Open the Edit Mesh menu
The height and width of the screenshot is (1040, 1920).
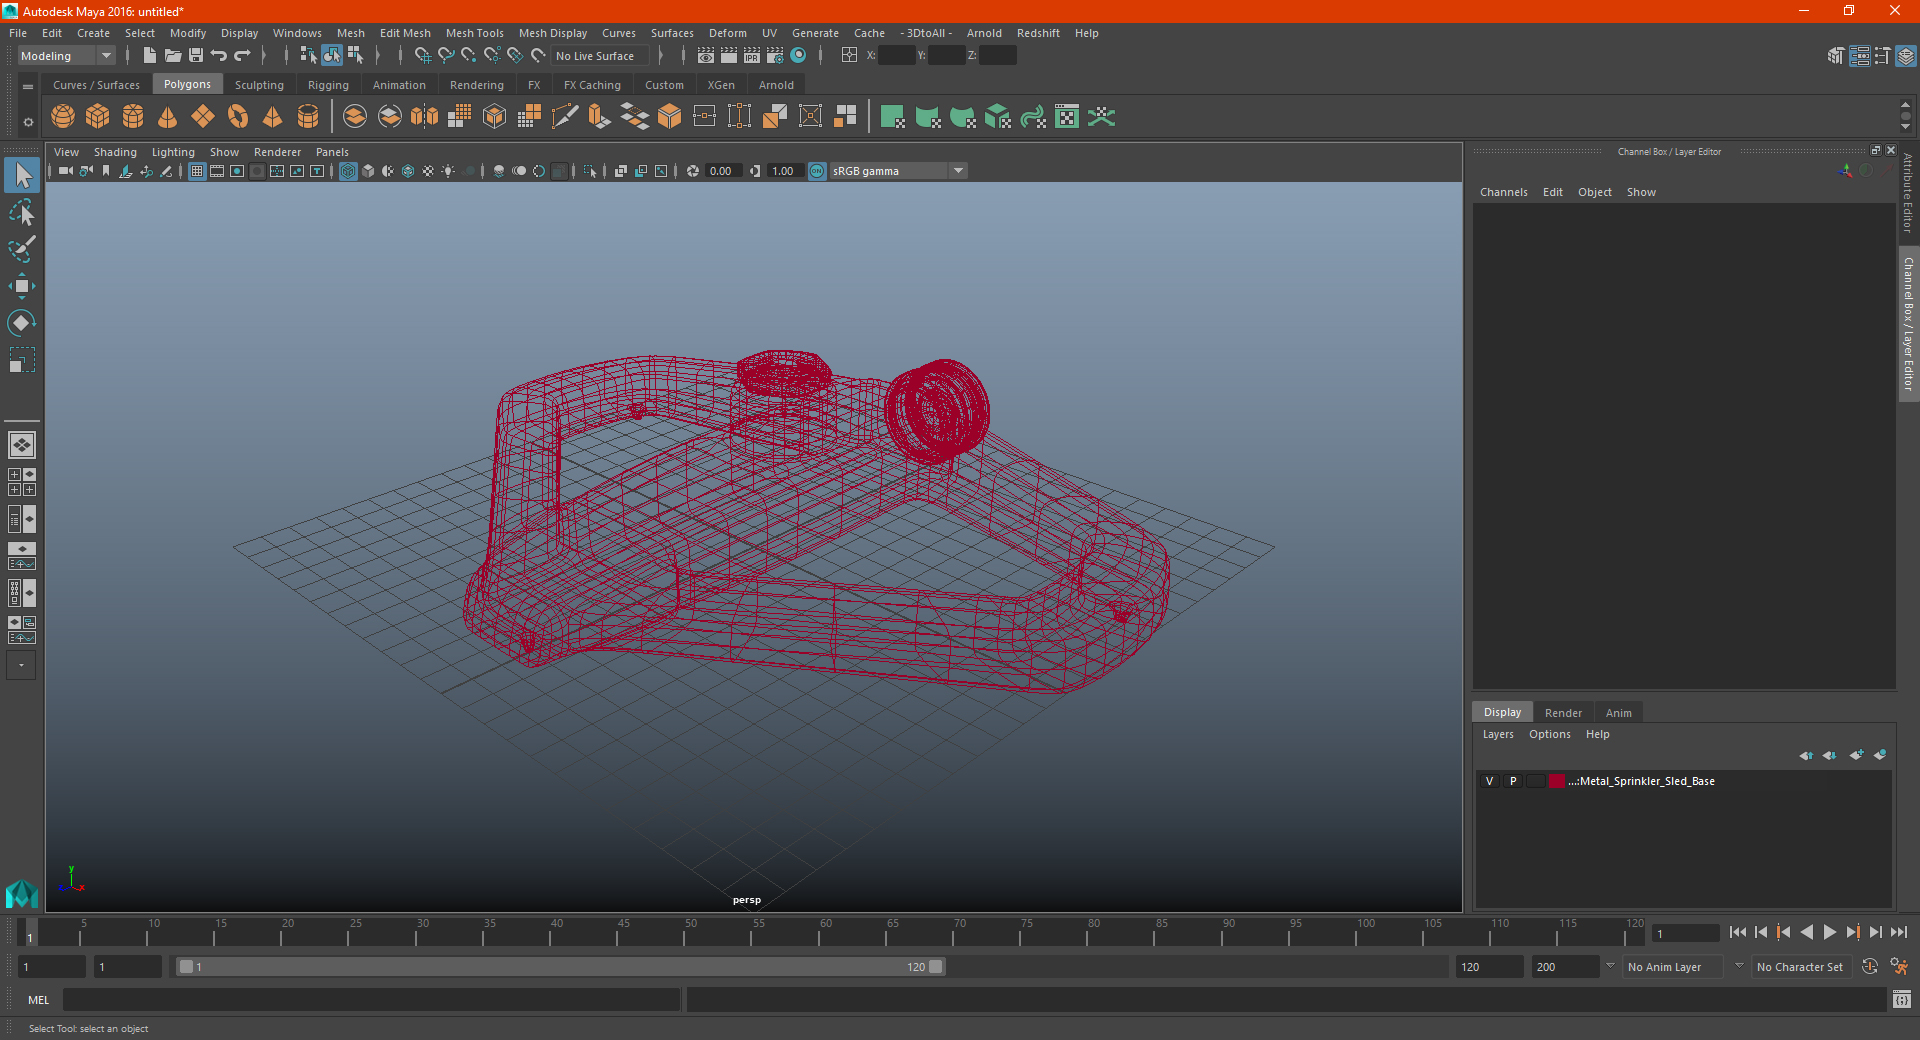coord(405,33)
